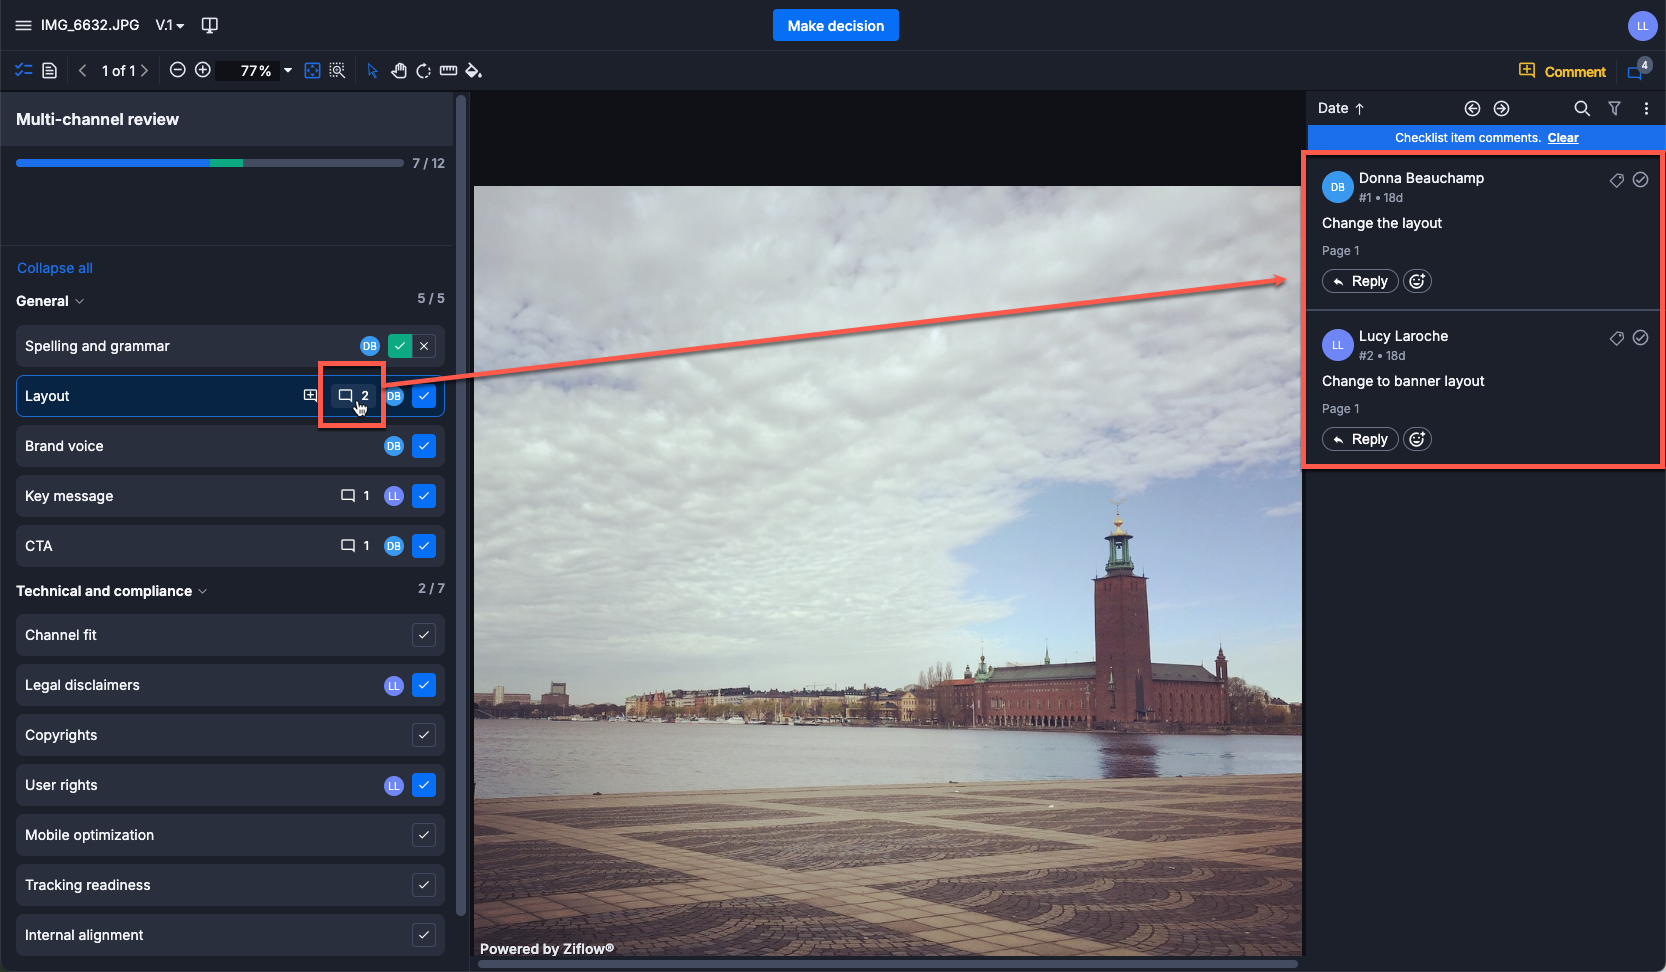Click the zoom out minus icon
Viewport: 1666px width, 972px height.
[178, 70]
